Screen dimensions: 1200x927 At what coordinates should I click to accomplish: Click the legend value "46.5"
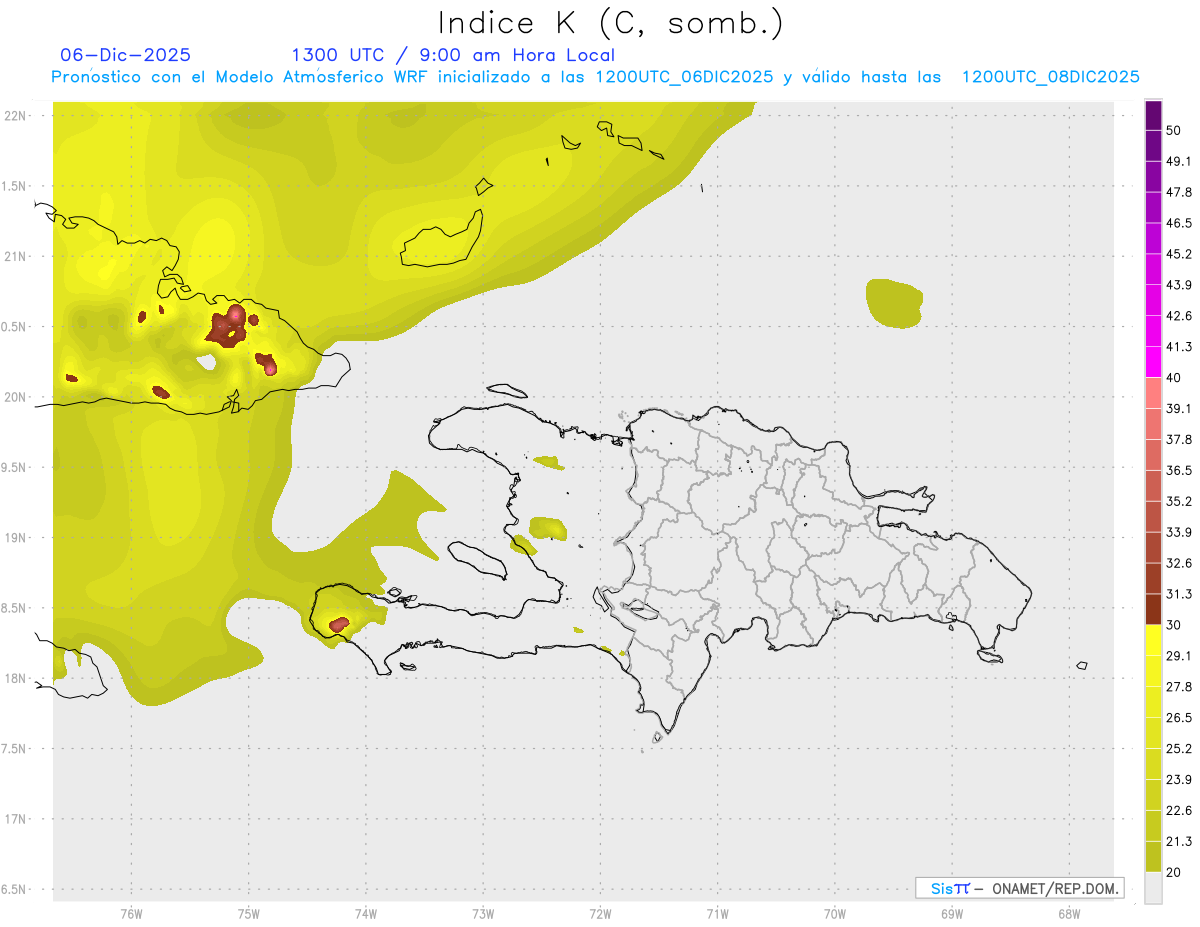[1179, 223]
